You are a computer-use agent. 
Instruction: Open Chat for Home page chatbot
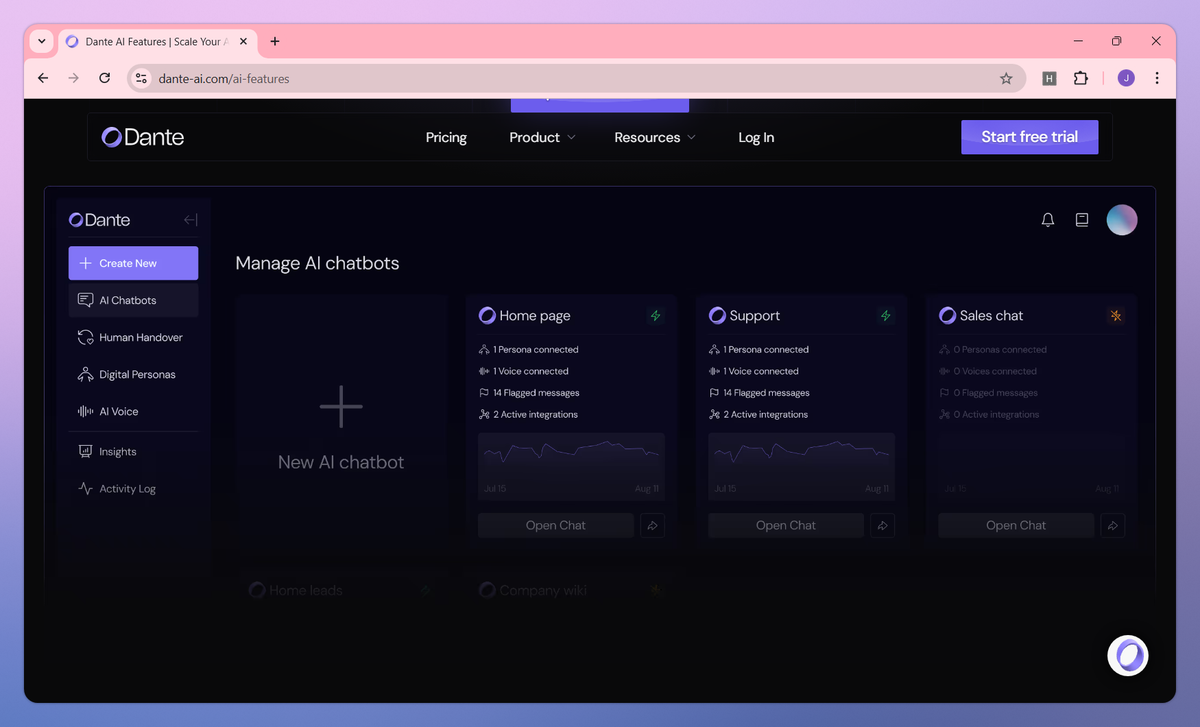556,525
